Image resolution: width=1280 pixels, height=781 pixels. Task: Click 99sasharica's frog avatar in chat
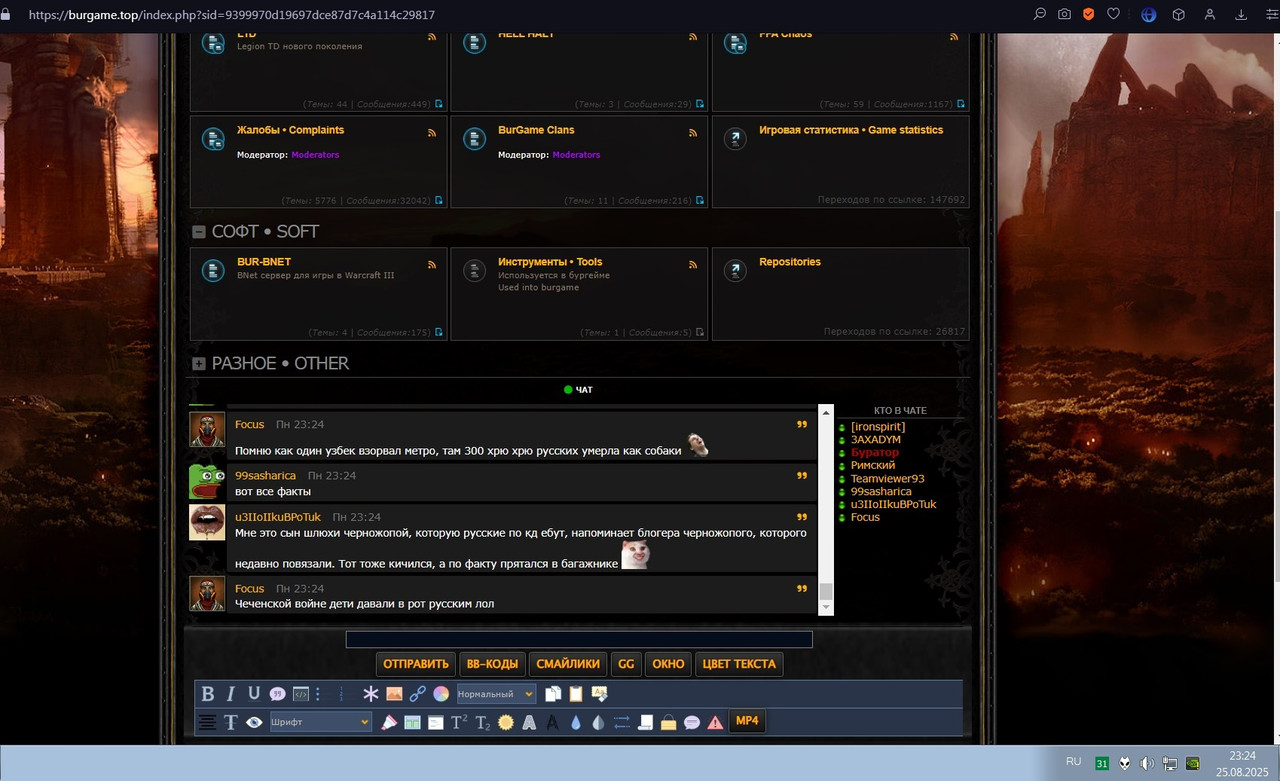point(207,481)
